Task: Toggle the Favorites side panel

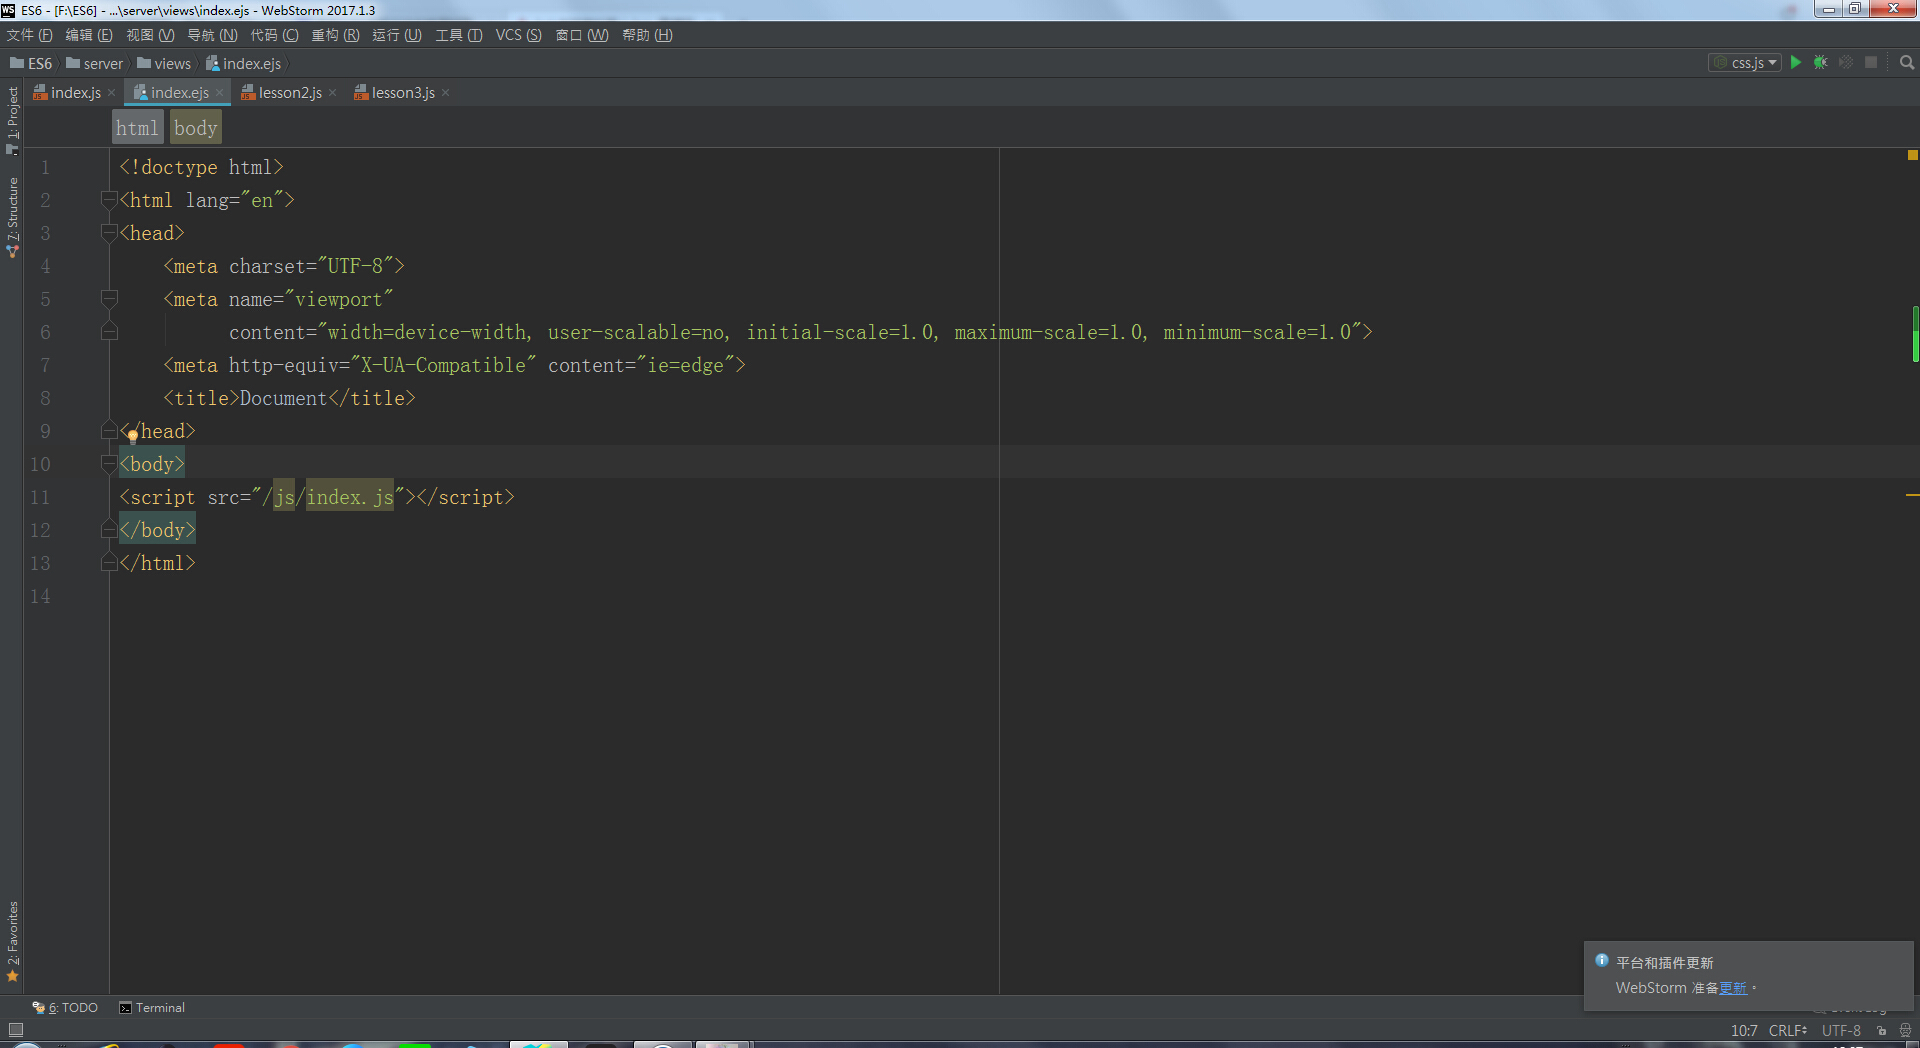Action: pyautogui.click(x=12, y=941)
